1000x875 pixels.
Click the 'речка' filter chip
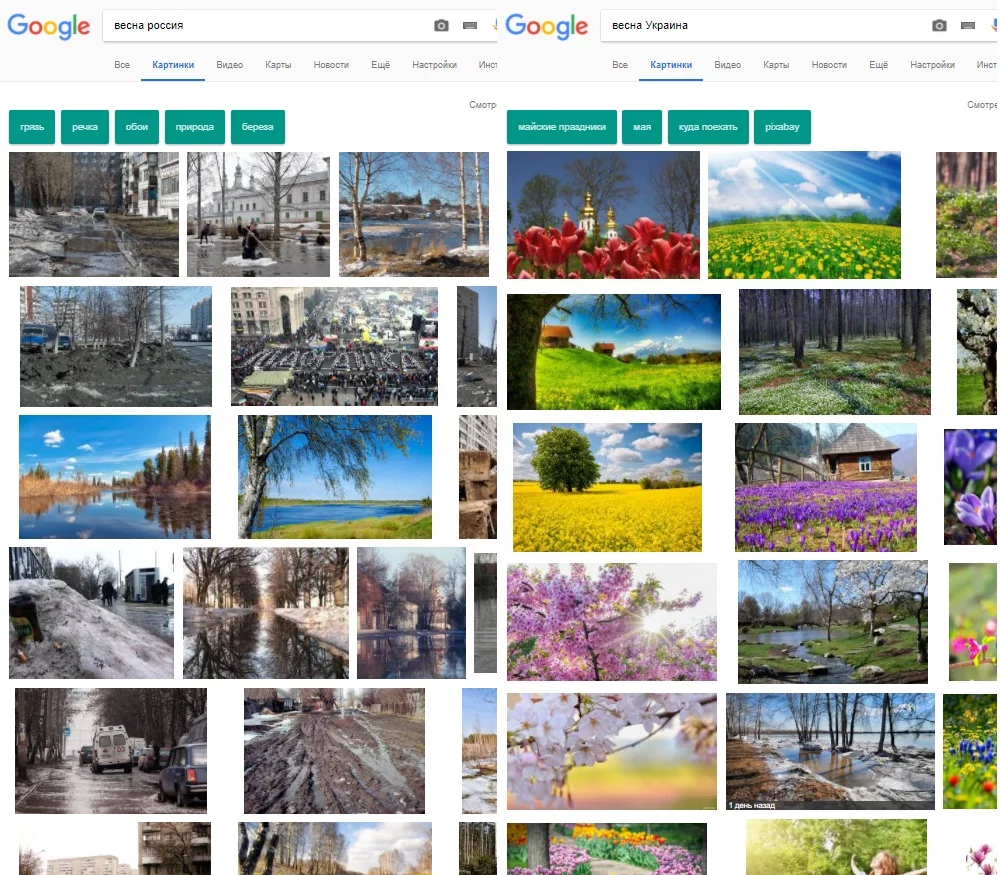click(x=85, y=127)
